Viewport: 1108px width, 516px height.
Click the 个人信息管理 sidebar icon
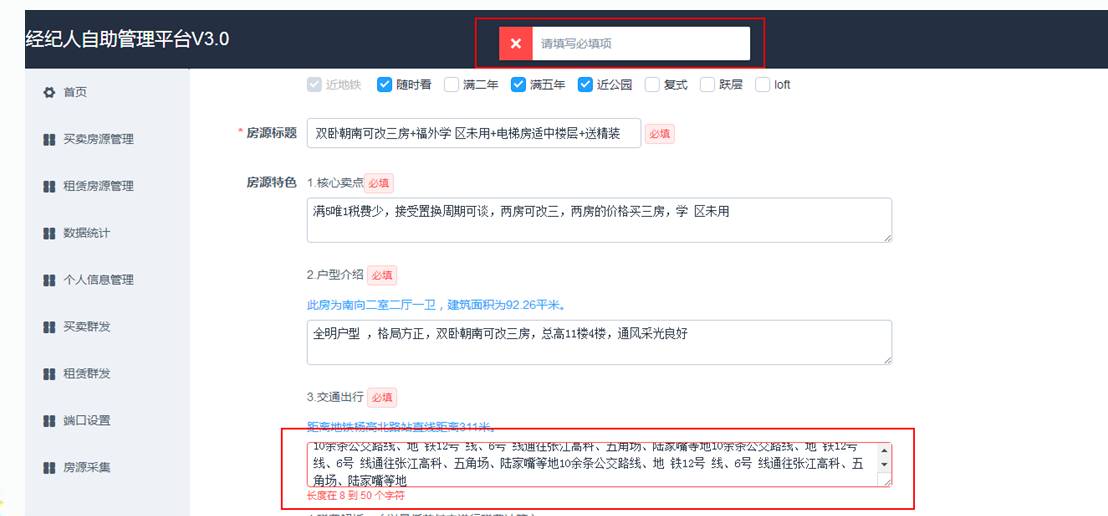[48, 280]
